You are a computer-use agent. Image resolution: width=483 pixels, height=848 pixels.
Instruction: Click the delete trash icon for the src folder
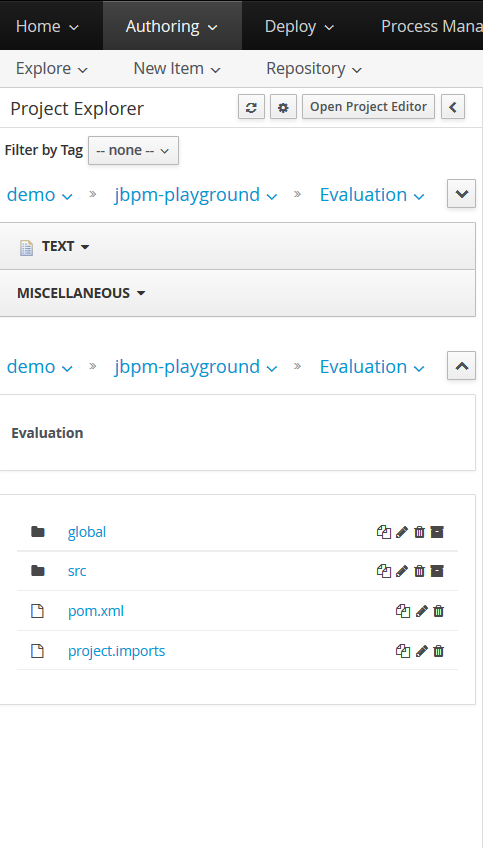(x=419, y=571)
